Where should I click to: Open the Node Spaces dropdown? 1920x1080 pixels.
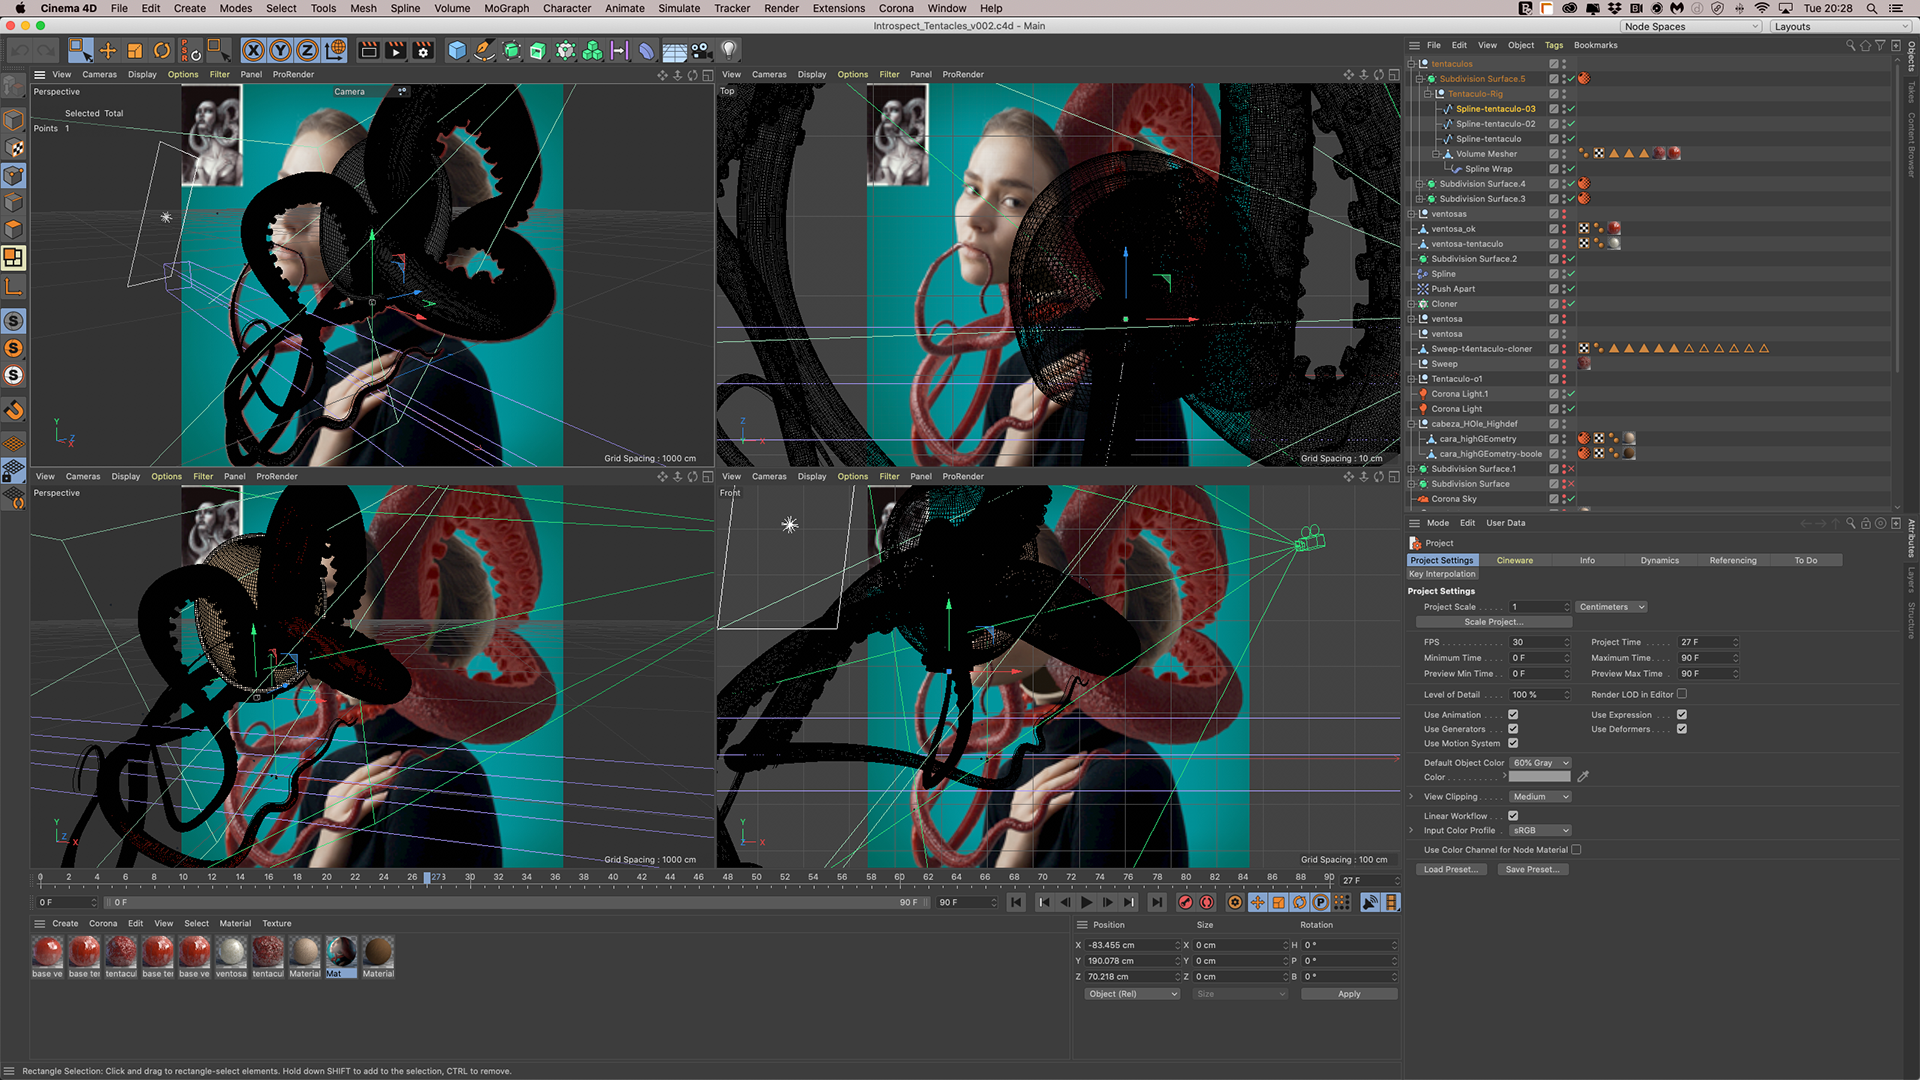pos(1691,27)
